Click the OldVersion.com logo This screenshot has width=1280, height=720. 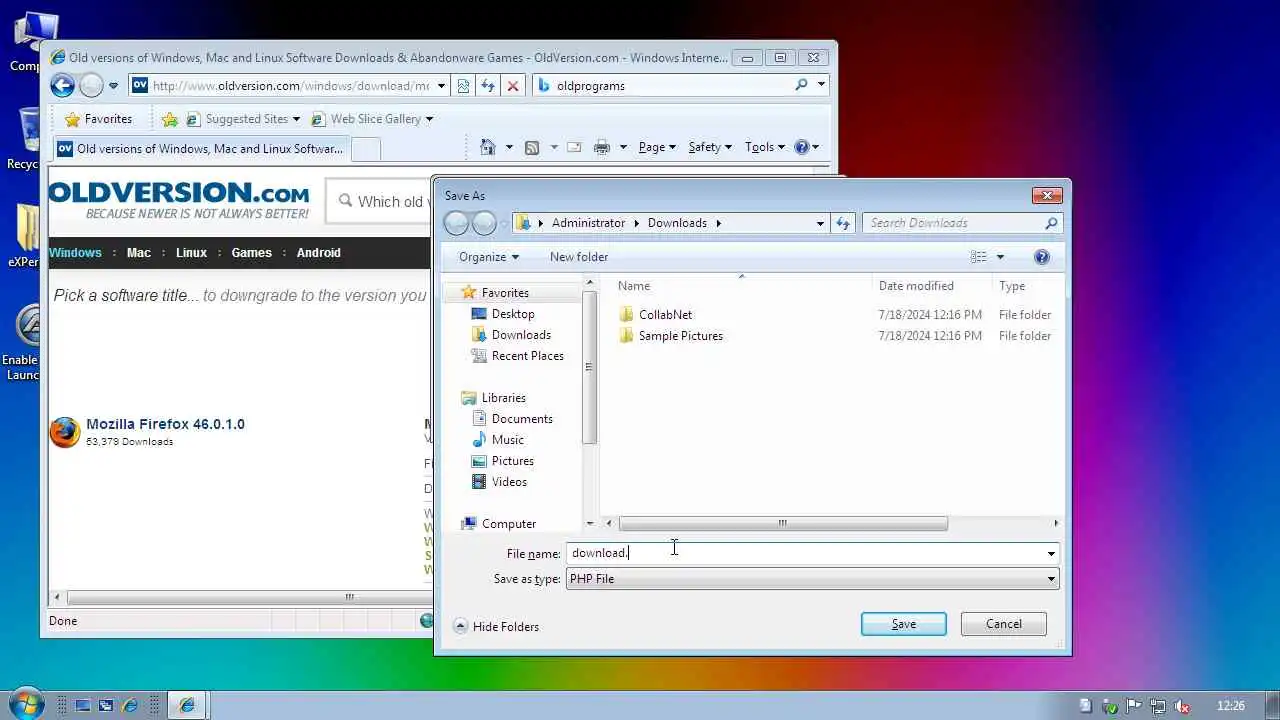pos(179,199)
